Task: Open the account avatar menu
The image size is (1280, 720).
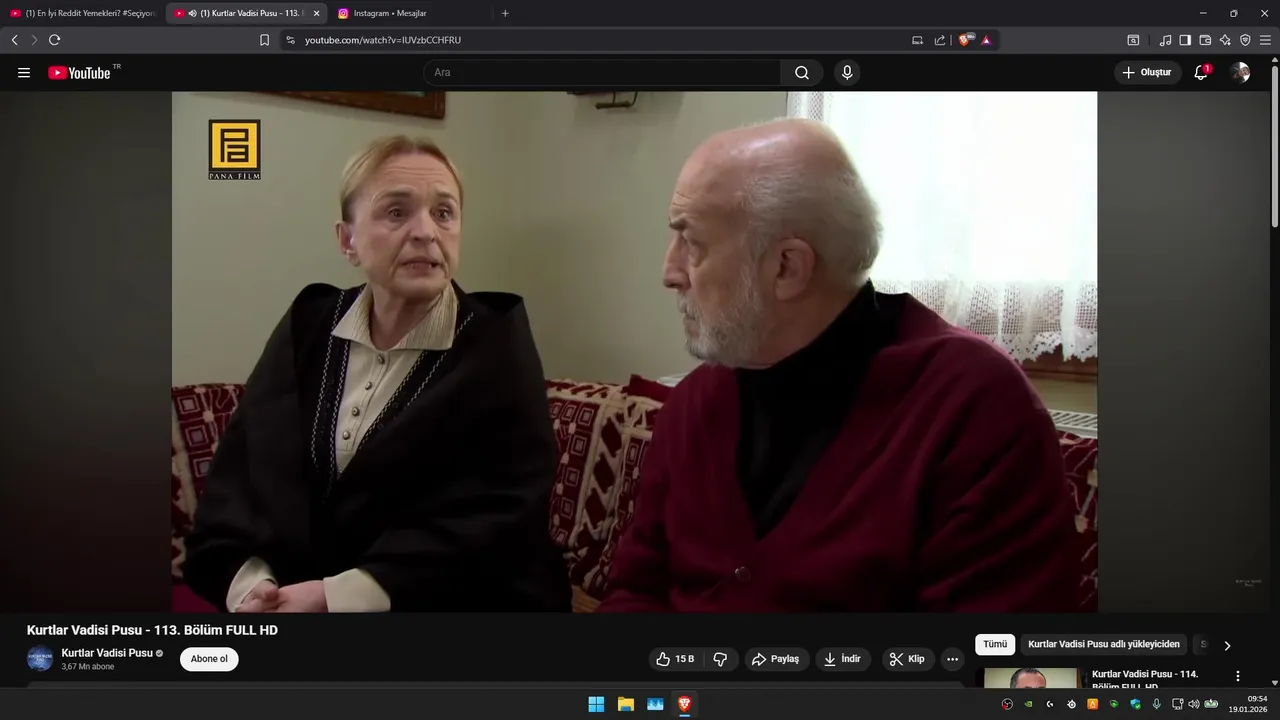Action: (1240, 73)
